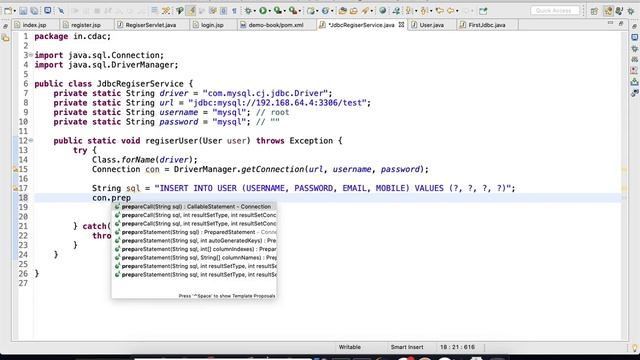The width and height of the screenshot is (640, 360).
Task: Click the Open Web Browser globe icon
Action: pyautogui.click(x=382, y=11)
